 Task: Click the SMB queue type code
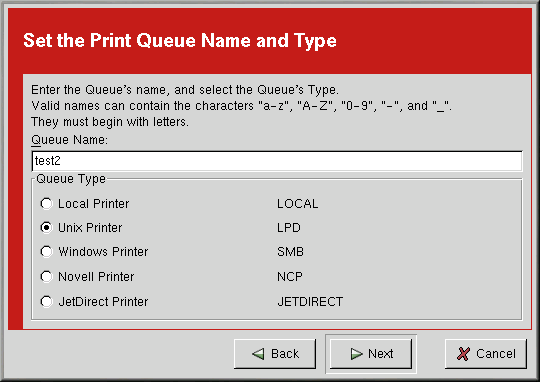coord(290,252)
